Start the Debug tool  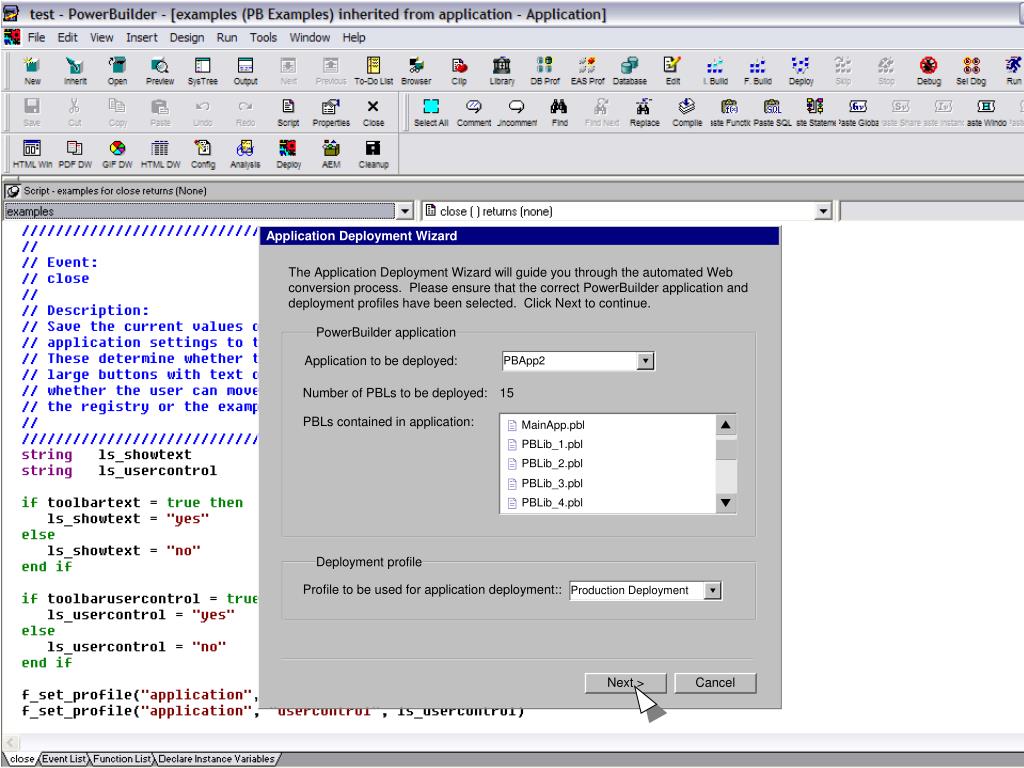tap(929, 71)
